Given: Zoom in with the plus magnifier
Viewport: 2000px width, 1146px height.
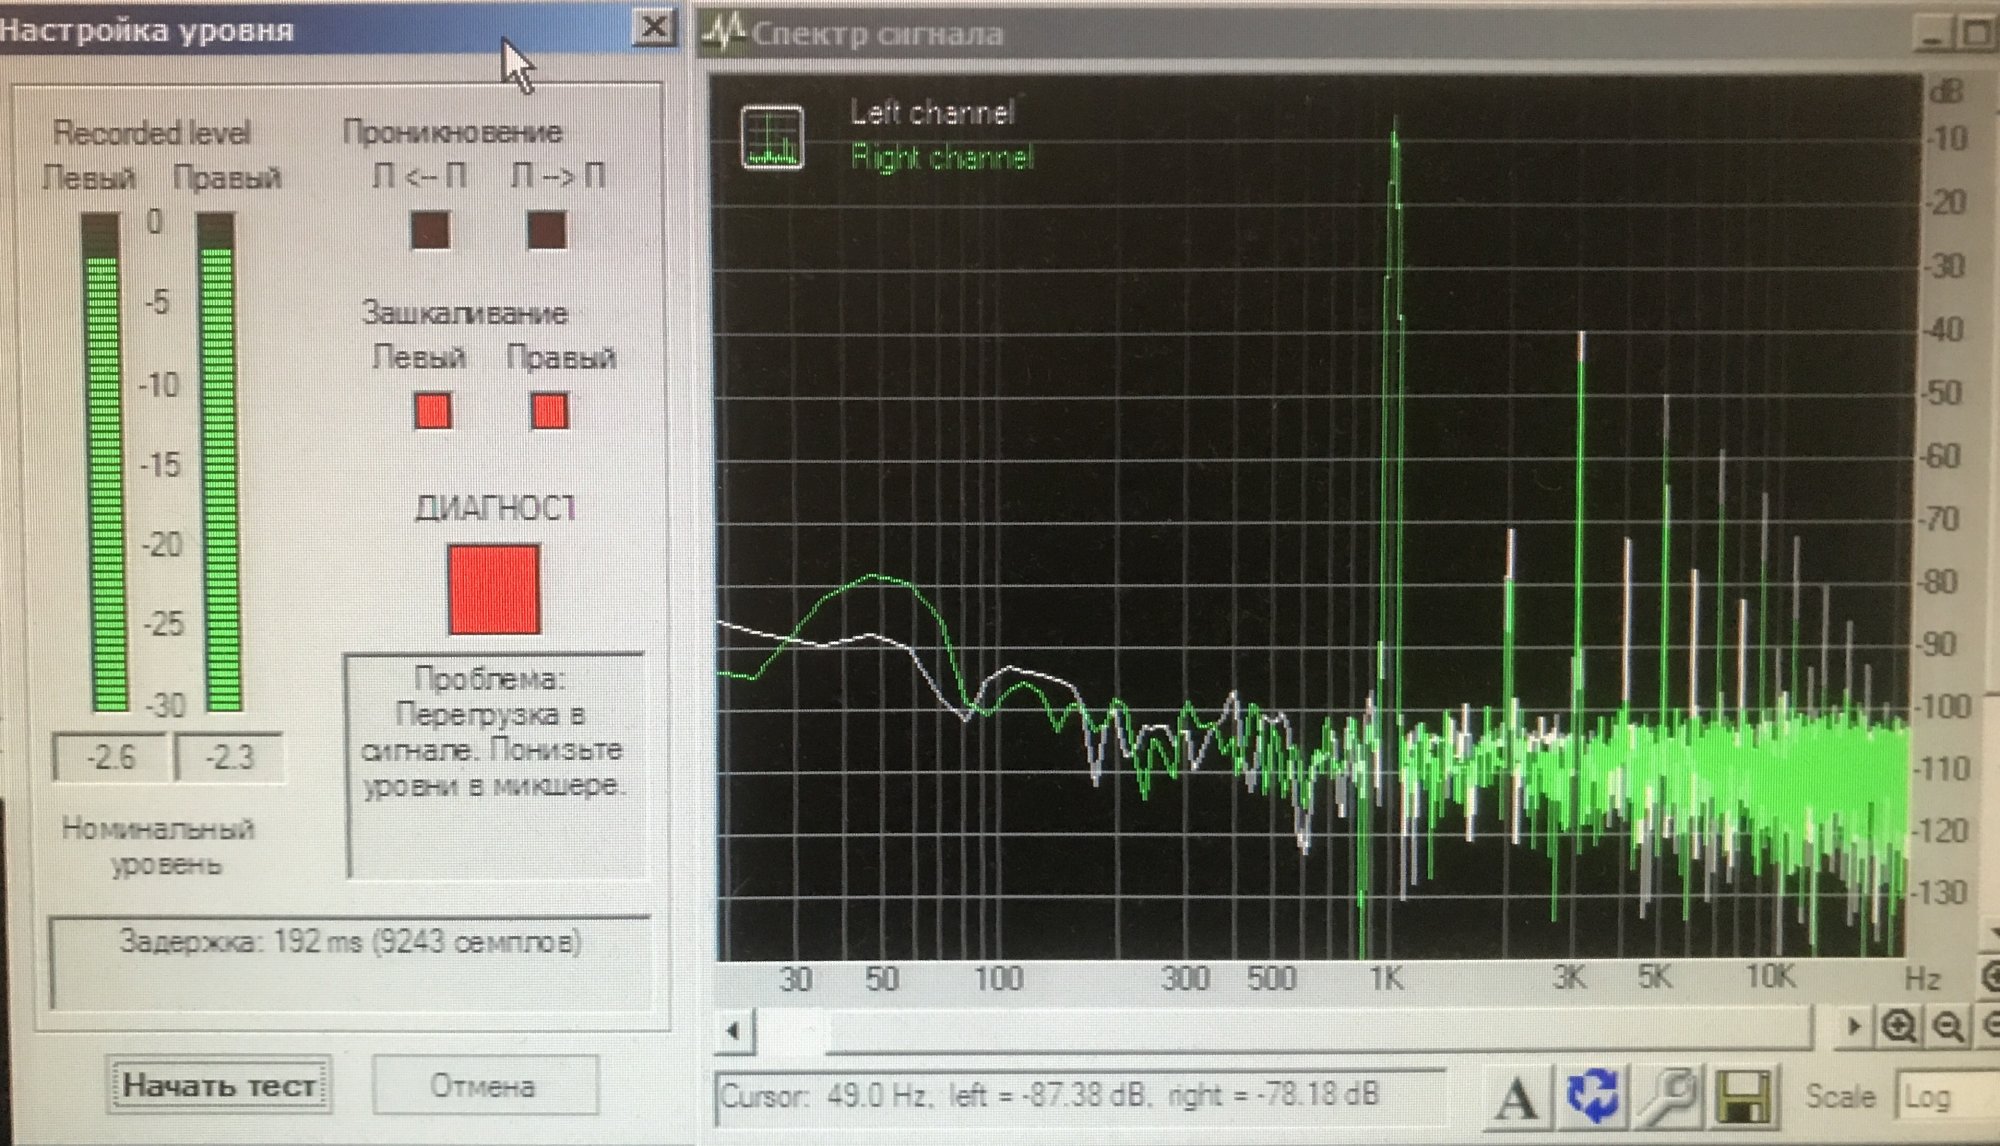Looking at the screenshot, I should 1898,1027.
